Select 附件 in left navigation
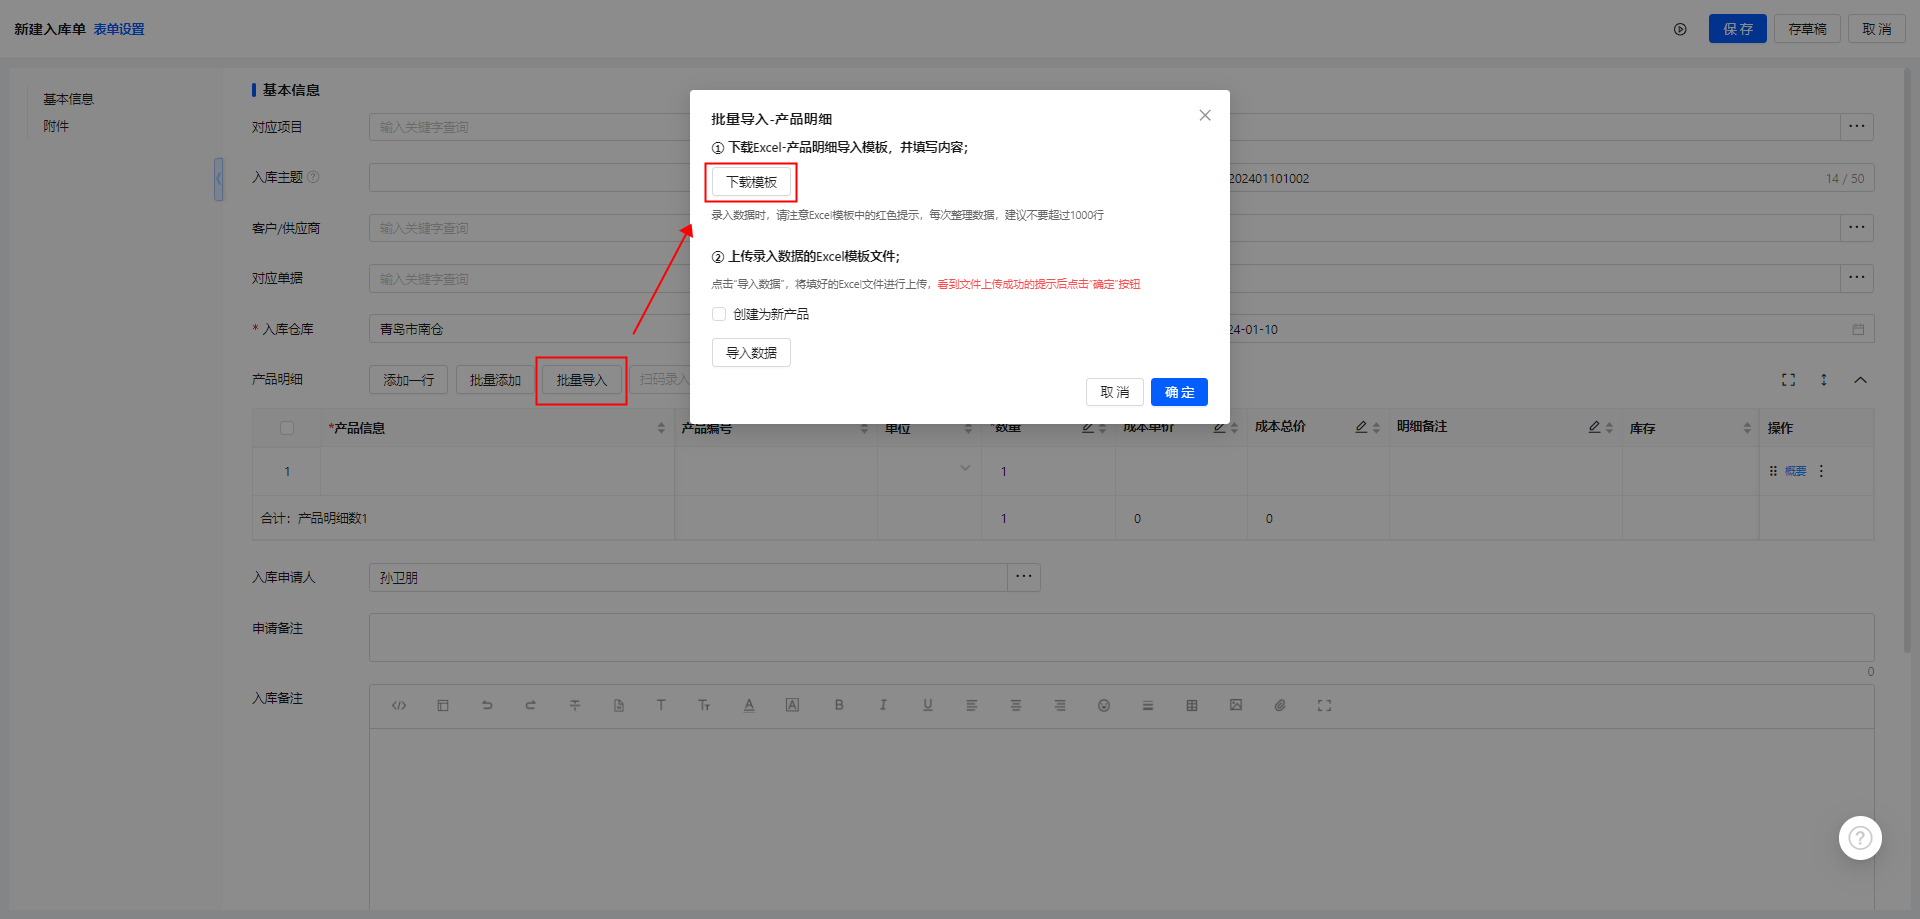This screenshot has width=1920, height=919. coord(56,126)
